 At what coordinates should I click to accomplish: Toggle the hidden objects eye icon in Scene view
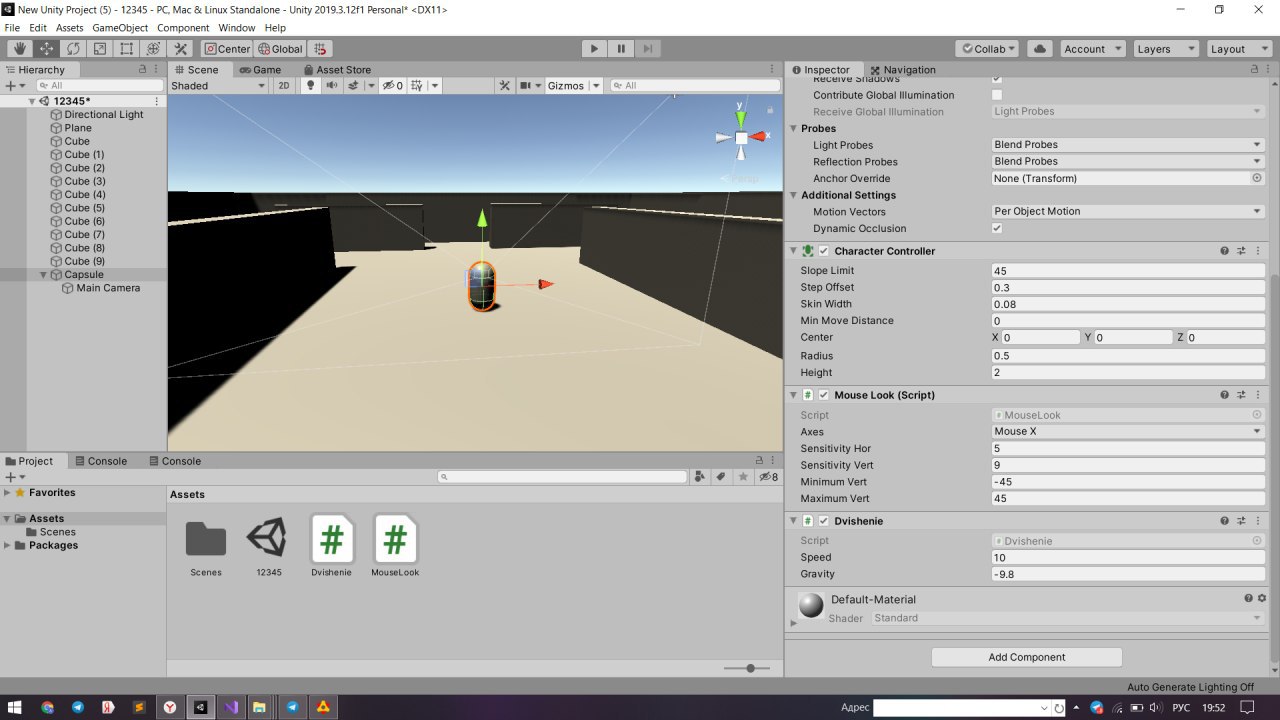coord(392,85)
